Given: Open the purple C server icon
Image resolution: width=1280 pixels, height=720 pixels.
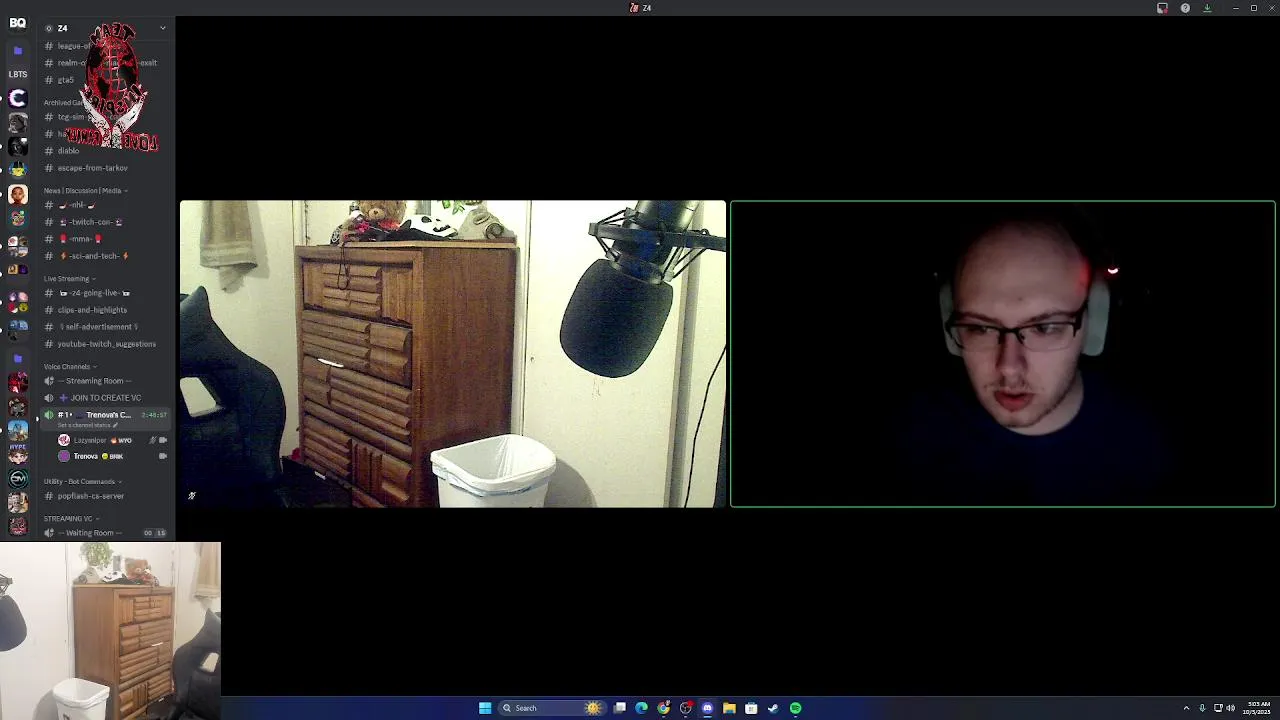Looking at the screenshot, I should (17, 98).
